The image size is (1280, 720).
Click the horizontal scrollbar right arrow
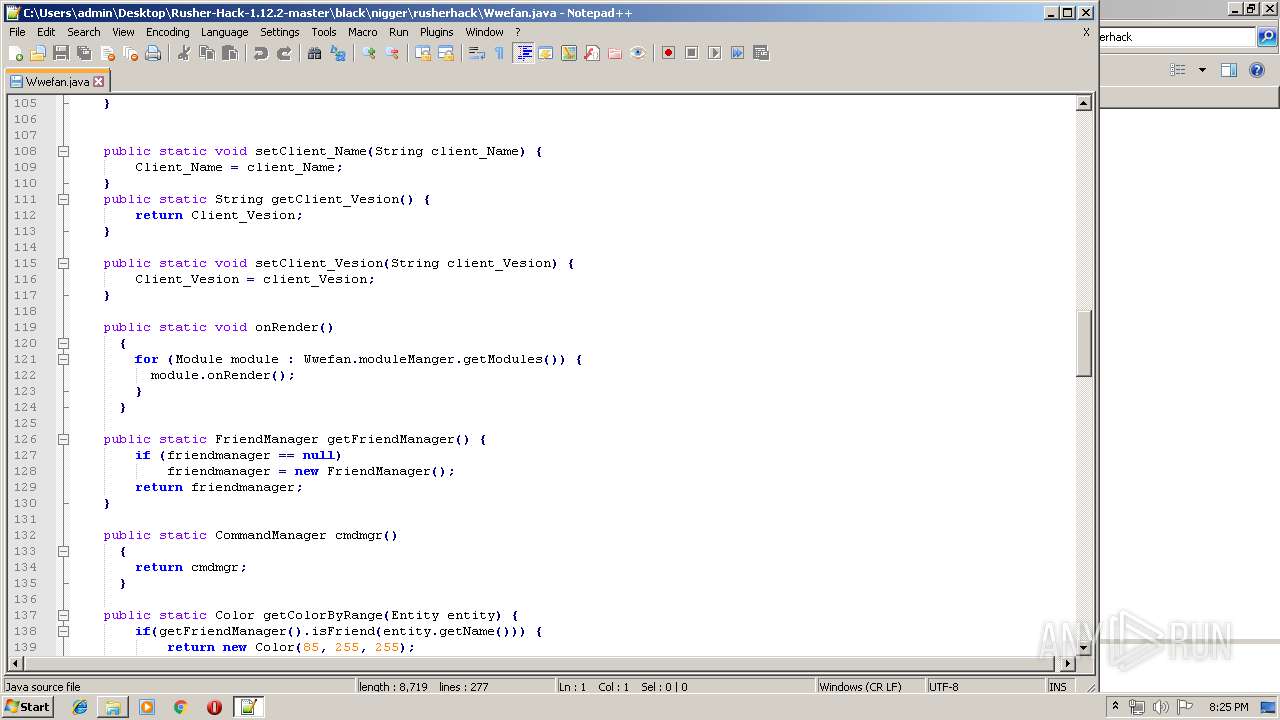[x=1068, y=663]
